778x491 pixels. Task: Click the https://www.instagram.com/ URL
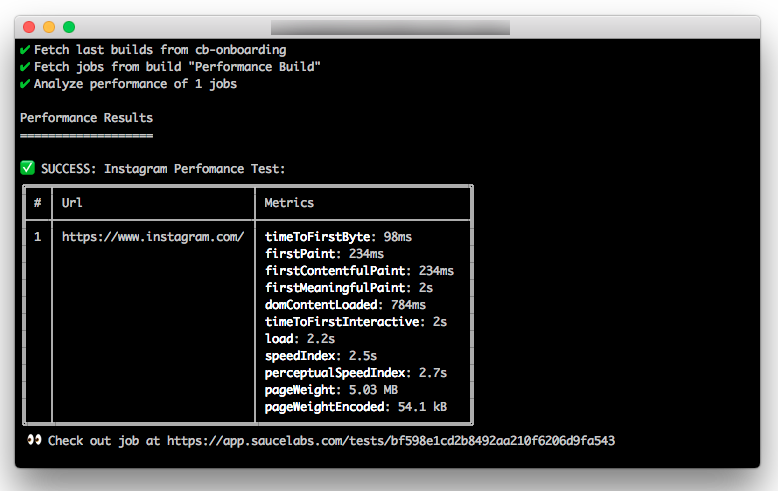152,237
